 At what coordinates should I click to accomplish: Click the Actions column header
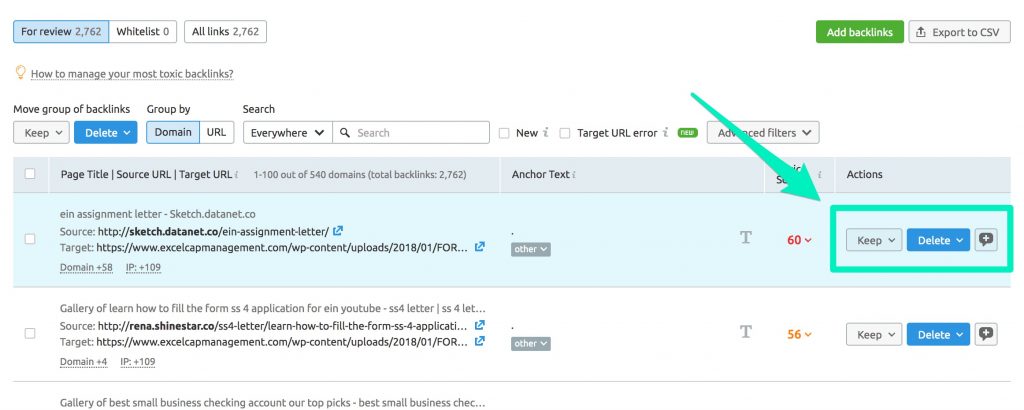click(865, 174)
